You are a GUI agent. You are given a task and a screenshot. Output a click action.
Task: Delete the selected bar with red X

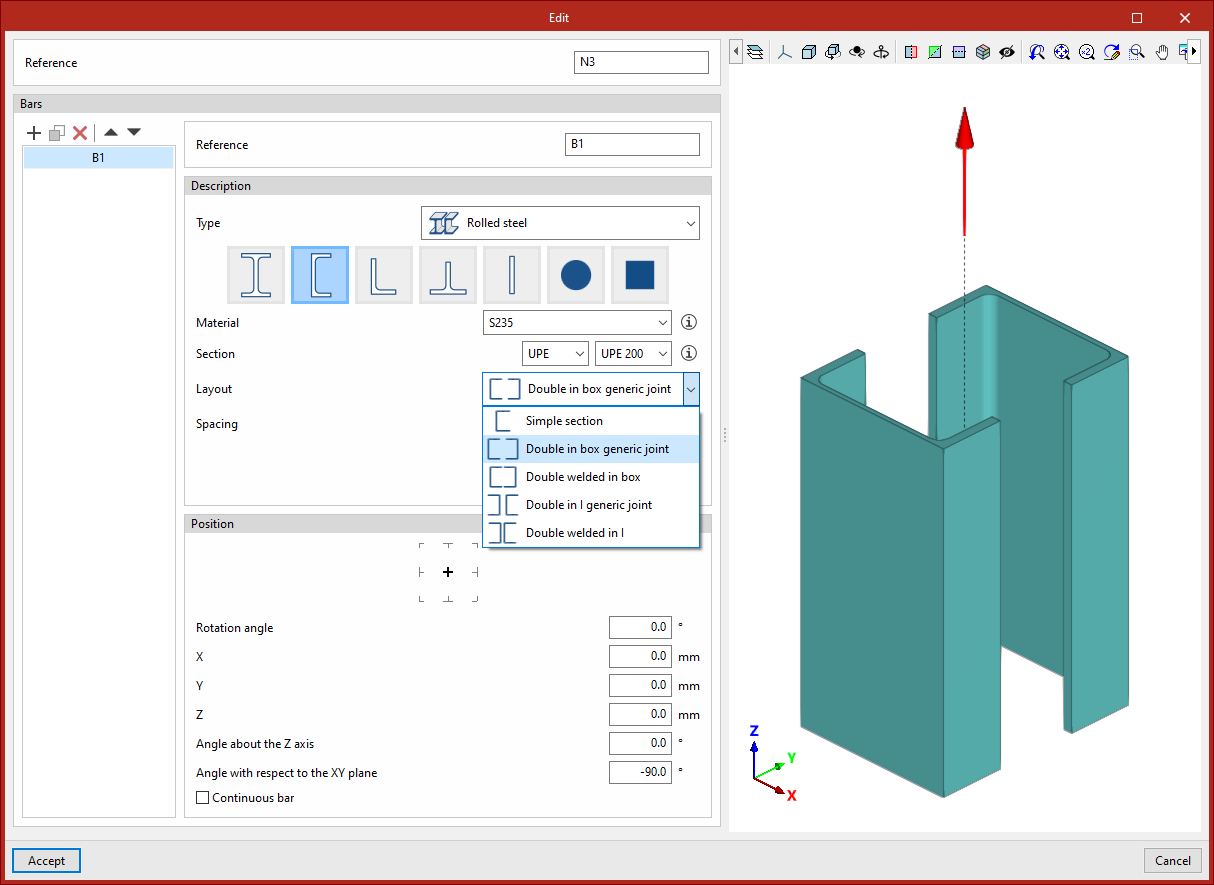coord(80,133)
